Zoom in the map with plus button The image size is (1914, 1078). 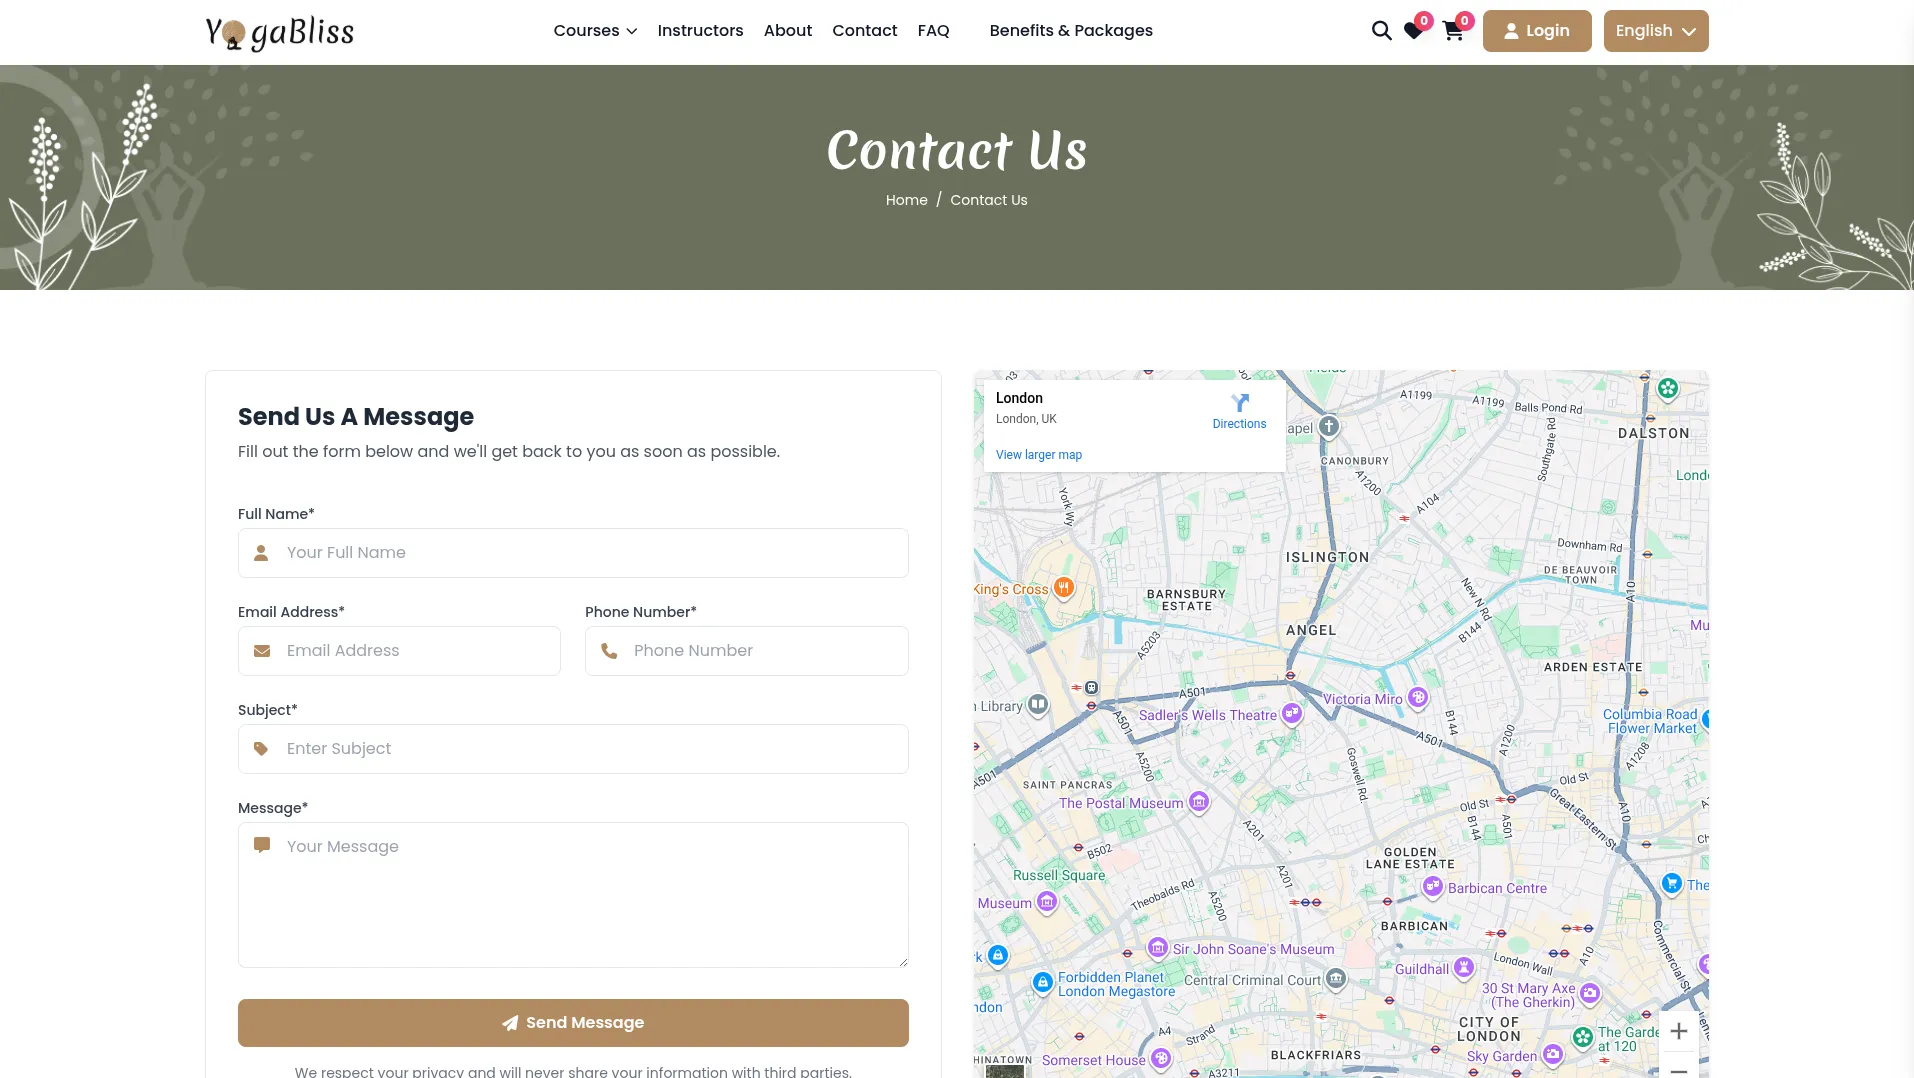(1678, 1031)
